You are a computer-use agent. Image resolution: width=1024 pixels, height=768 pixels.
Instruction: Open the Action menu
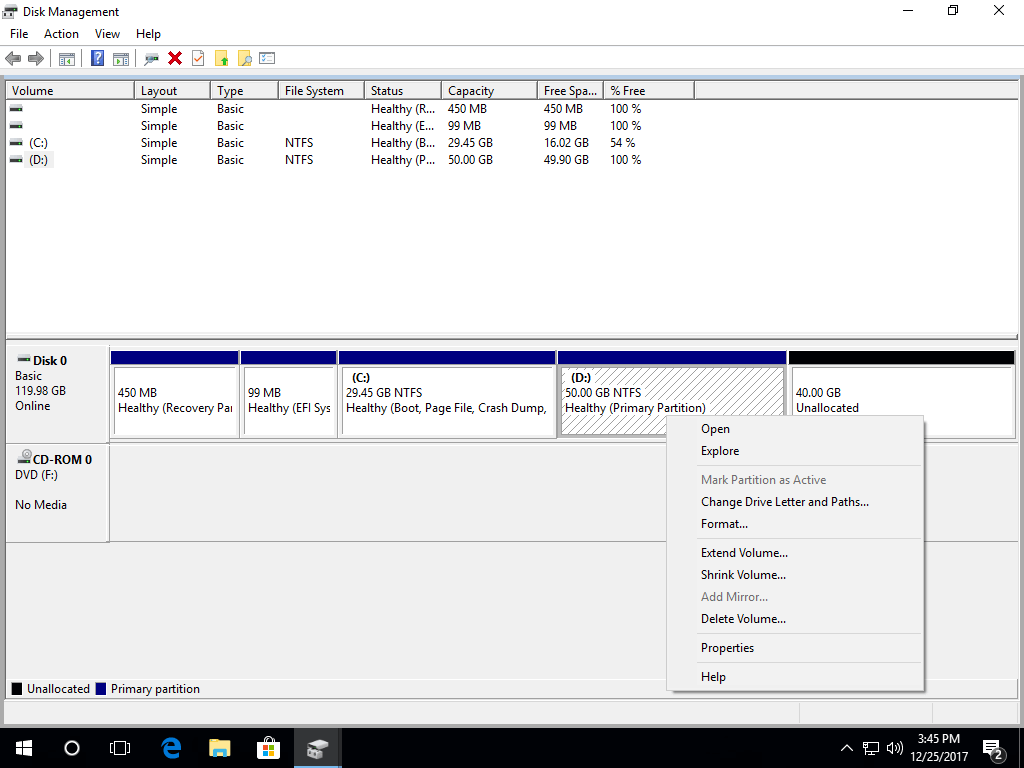[x=61, y=33]
